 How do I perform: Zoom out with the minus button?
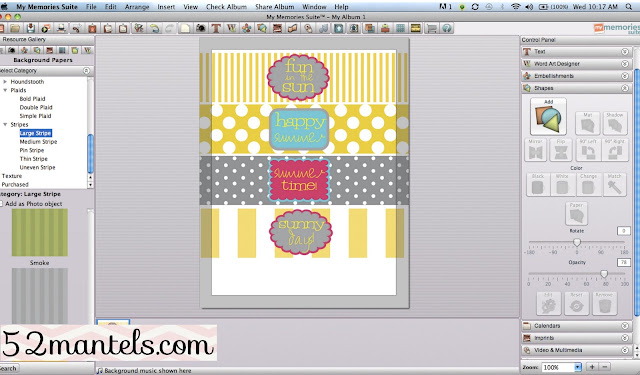(605, 367)
